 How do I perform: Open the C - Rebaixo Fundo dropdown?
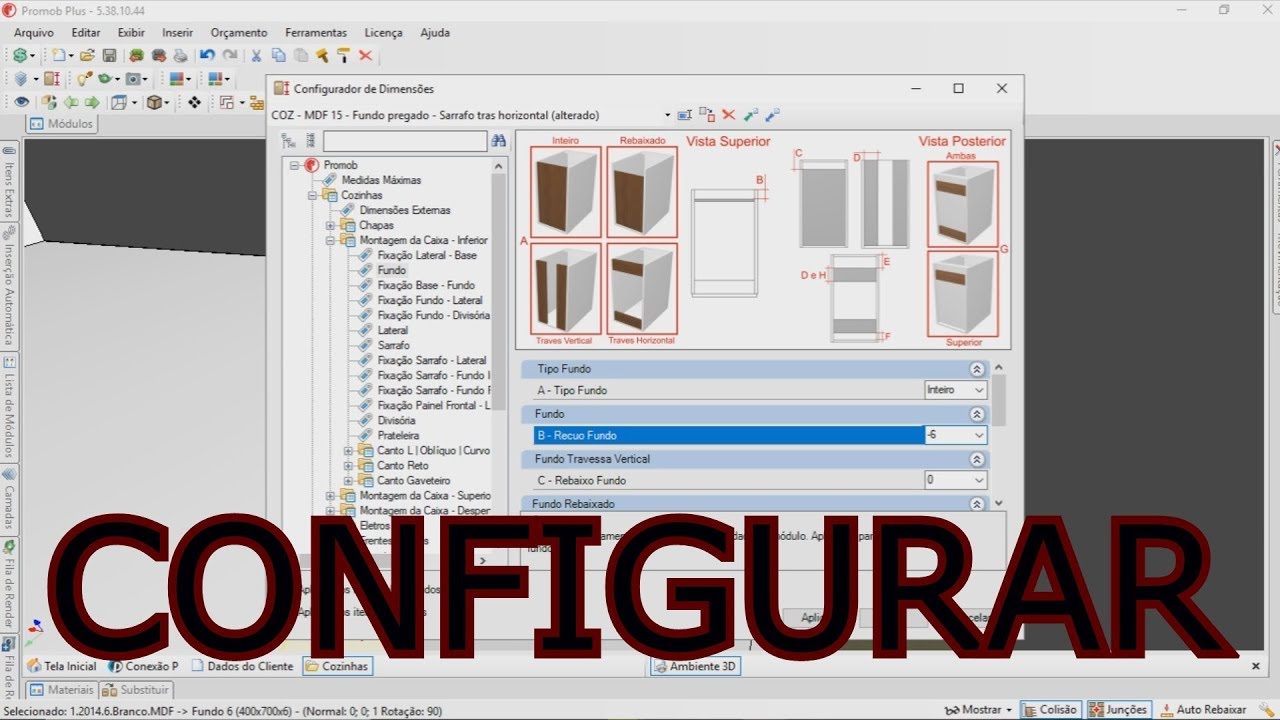coord(978,480)
